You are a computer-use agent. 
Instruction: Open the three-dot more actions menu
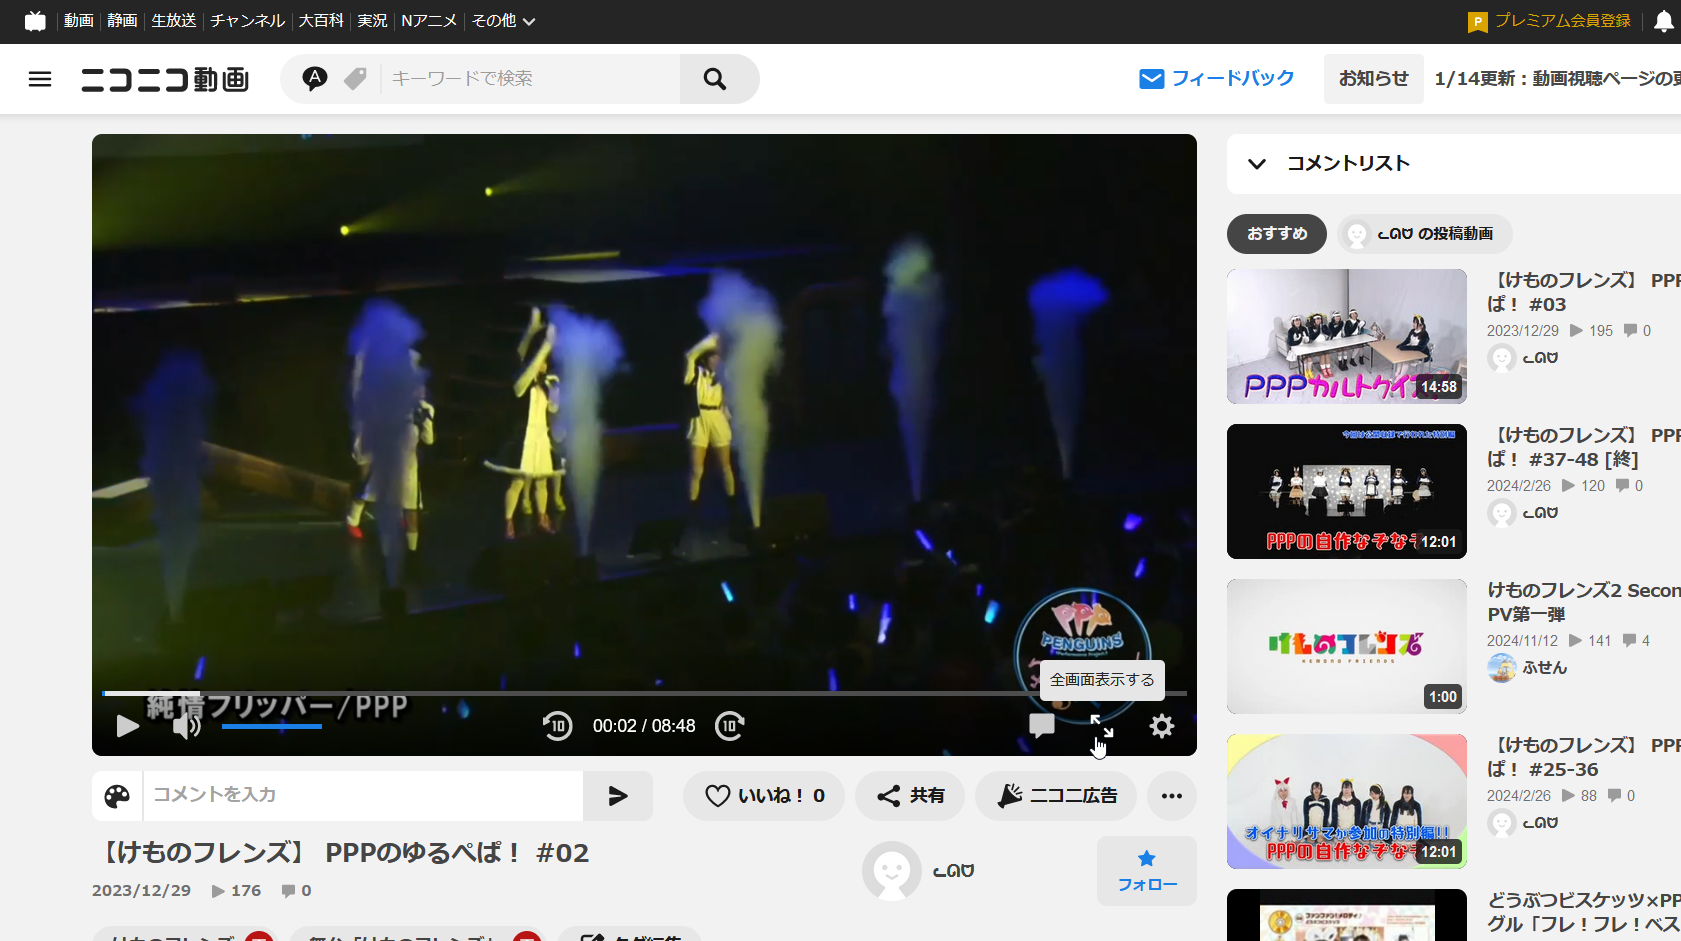(1172, 796)
